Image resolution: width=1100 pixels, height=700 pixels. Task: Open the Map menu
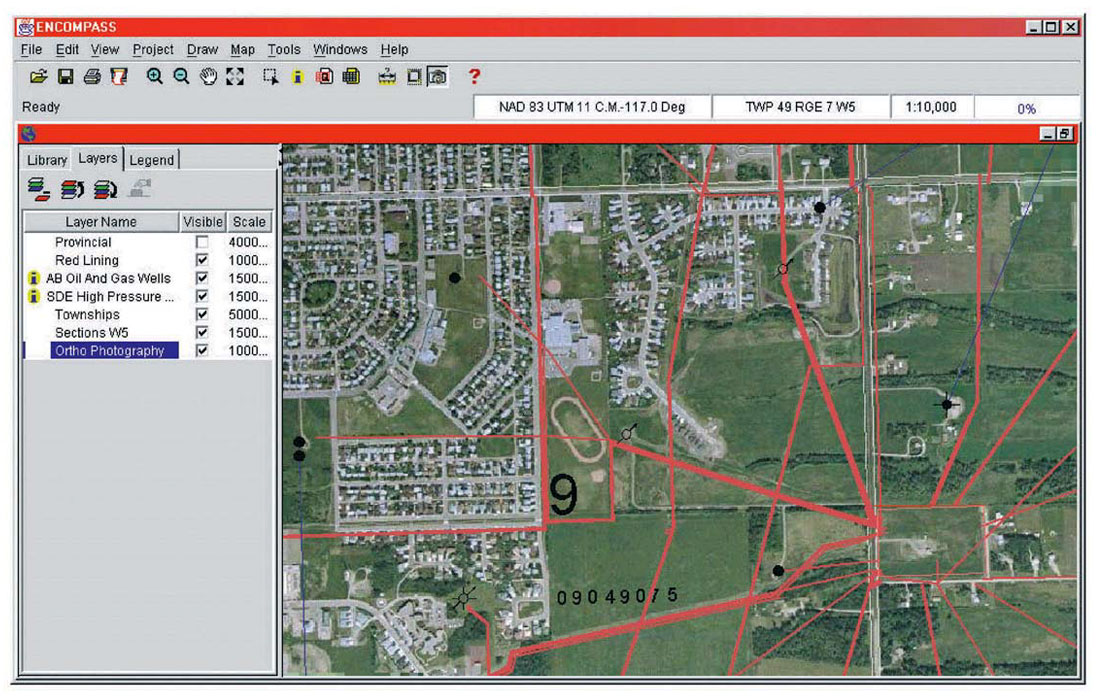(242, 50)
